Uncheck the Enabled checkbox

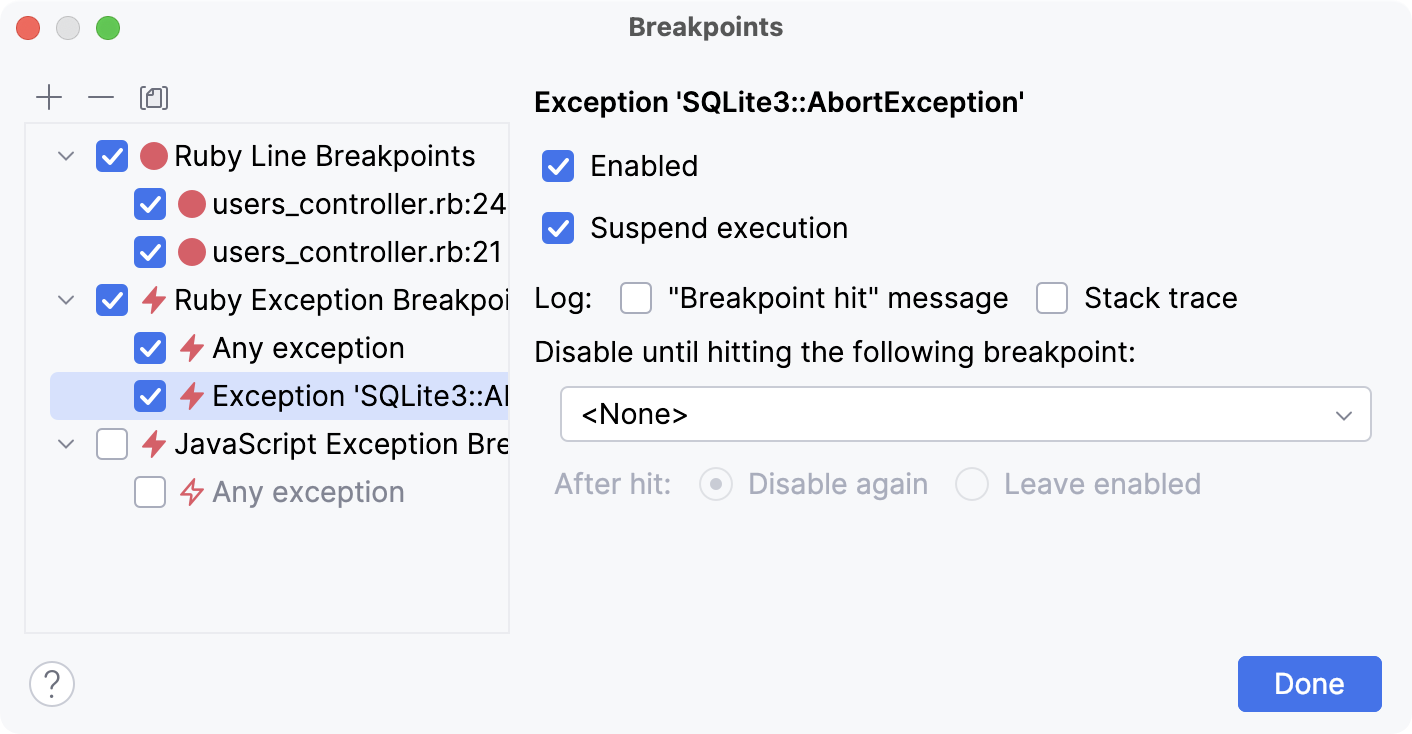[557, 166]
